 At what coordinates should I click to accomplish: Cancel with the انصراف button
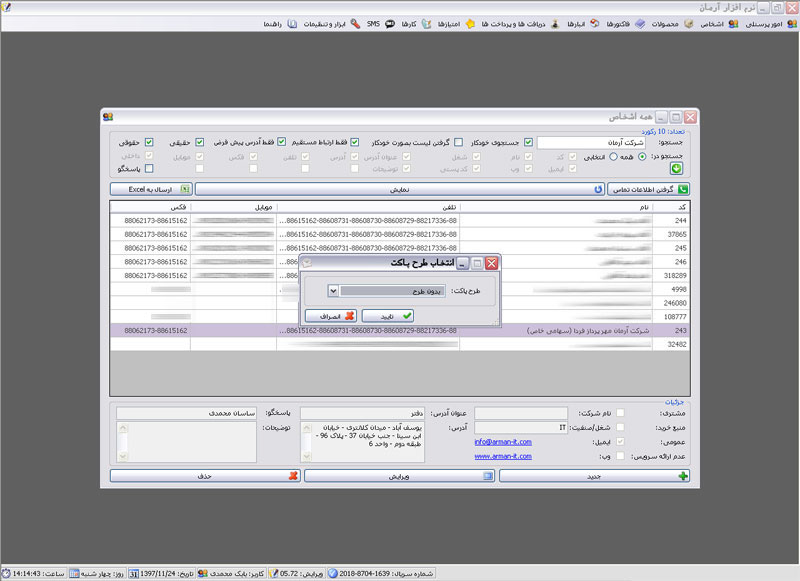[x=331, y=316]
